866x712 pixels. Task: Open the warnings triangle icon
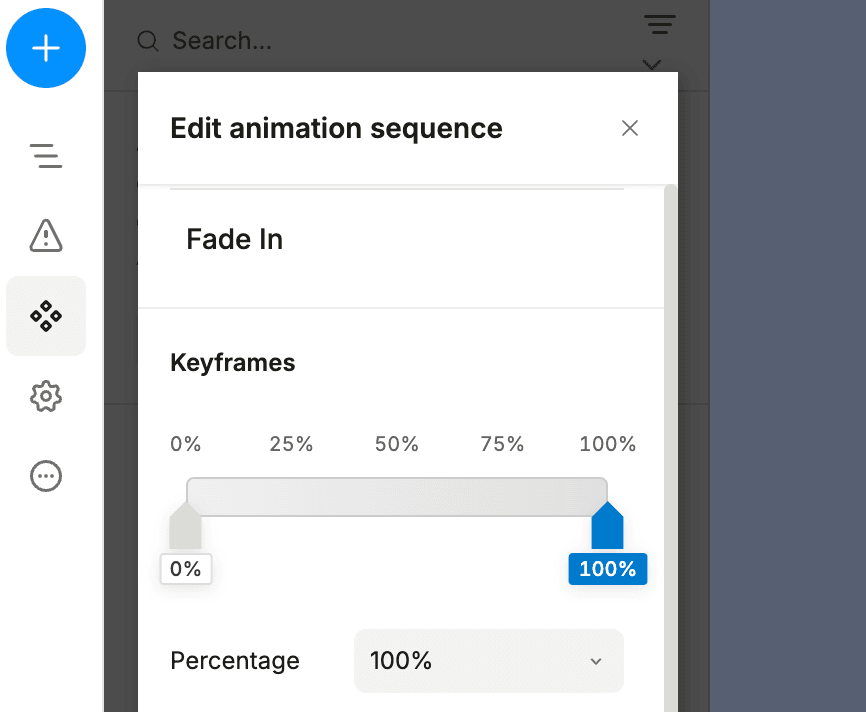click(46, 236)
